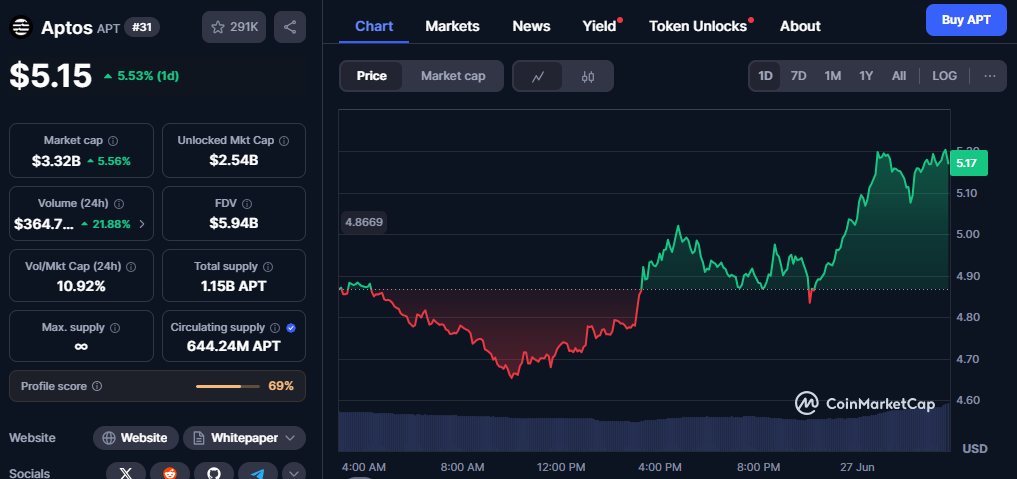Open the Aptos Website link
The height and width of the screenshot is (479, 1017).
[135, 438]
